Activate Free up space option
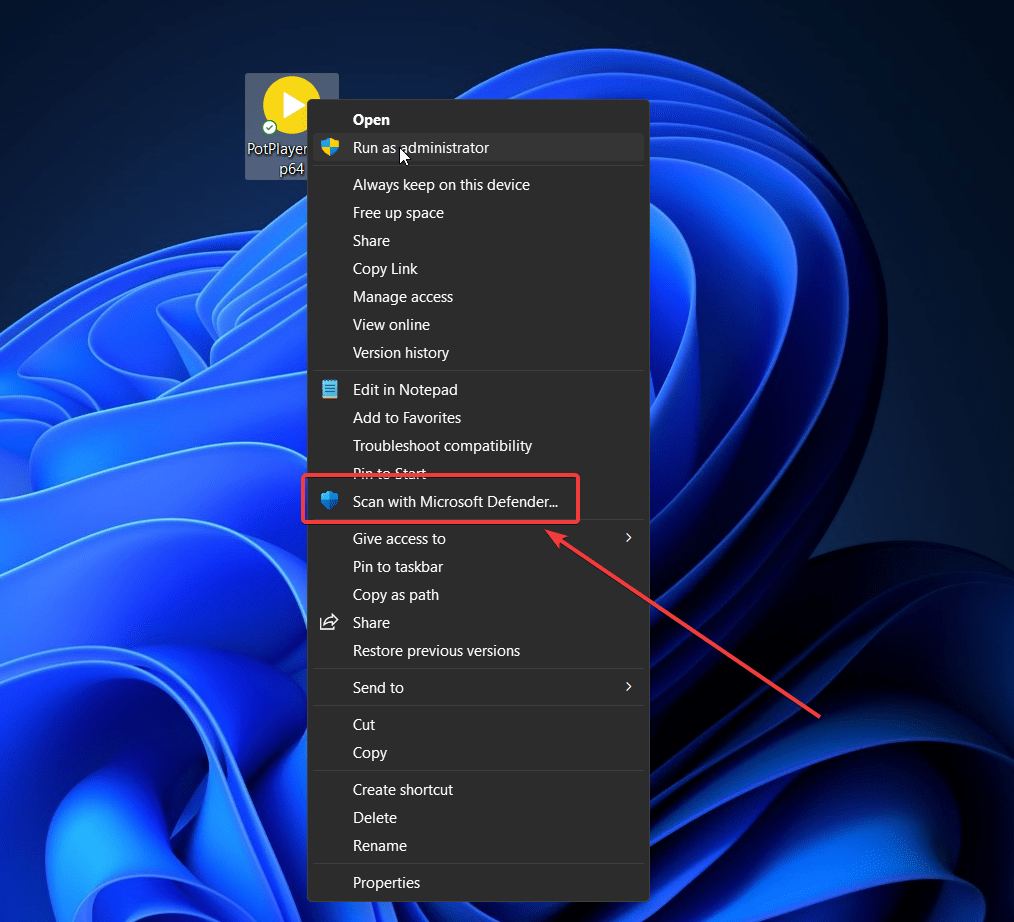 click(398, 212)
